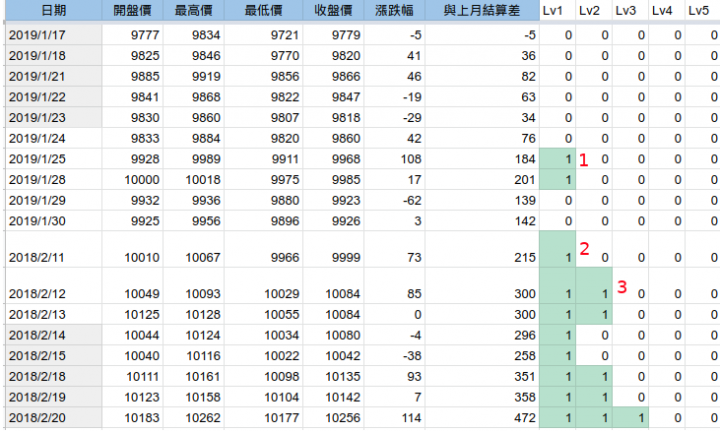
Task: Select the green Lv2 cell for 2018/2/12
Action: tap(594, 286)
